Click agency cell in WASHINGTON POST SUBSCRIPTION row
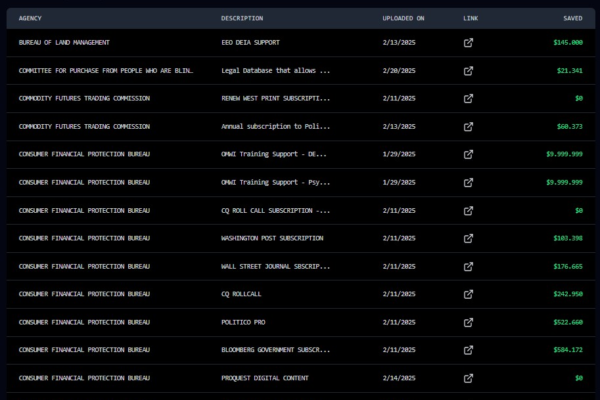This screenshot has width=600, height=400. click(x=84, y=238)
